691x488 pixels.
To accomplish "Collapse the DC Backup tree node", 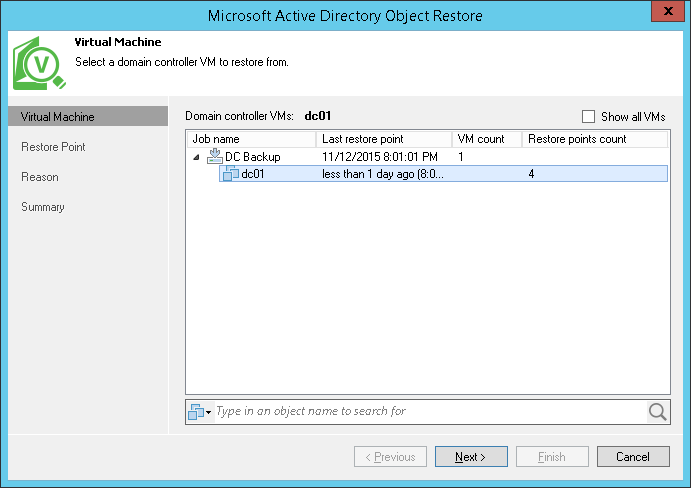I will pos(196,158).
